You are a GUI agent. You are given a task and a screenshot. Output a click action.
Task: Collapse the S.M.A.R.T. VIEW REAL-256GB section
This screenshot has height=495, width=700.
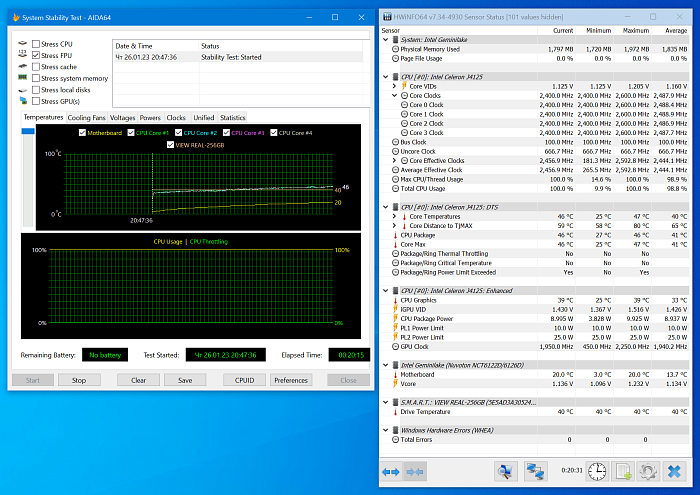(x=386, y=402)
